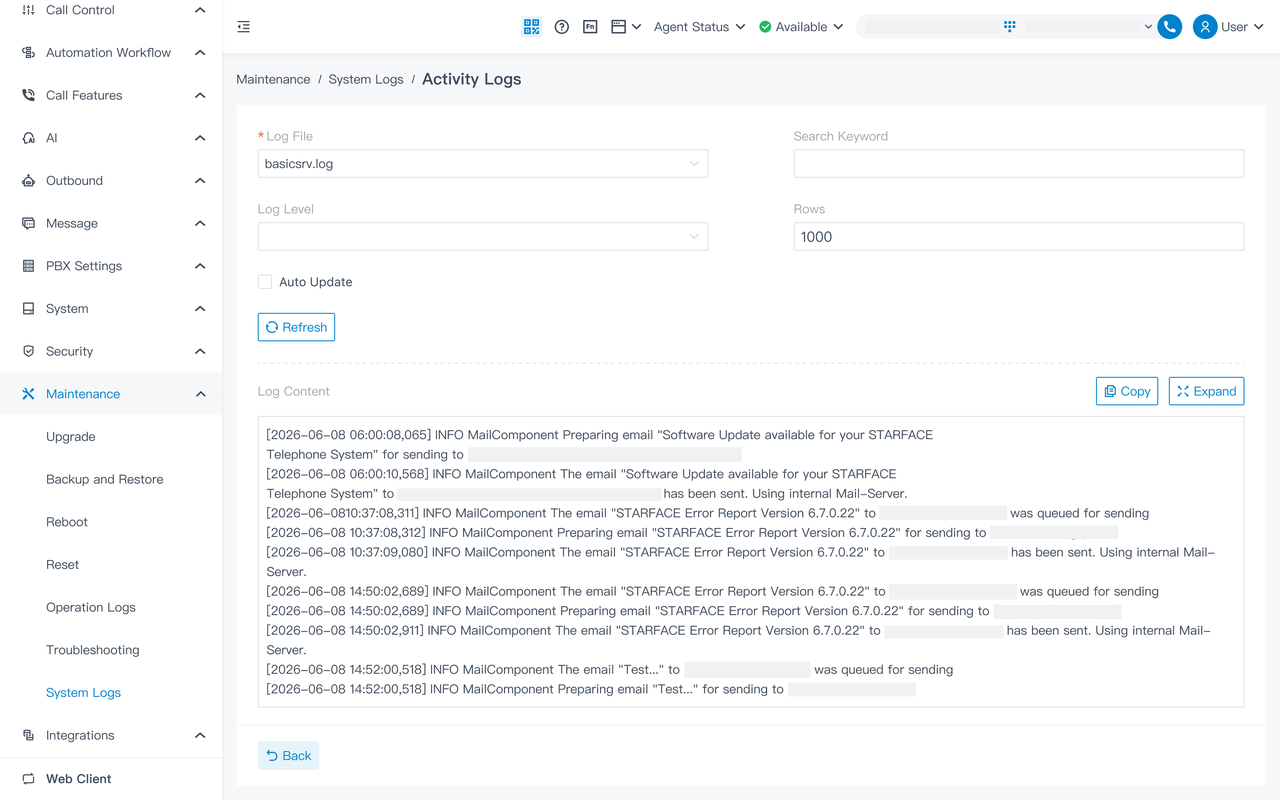Click the Rows input field showing 1000
This screenshot has width=1280, height=800.
(x=1019, y=237)
